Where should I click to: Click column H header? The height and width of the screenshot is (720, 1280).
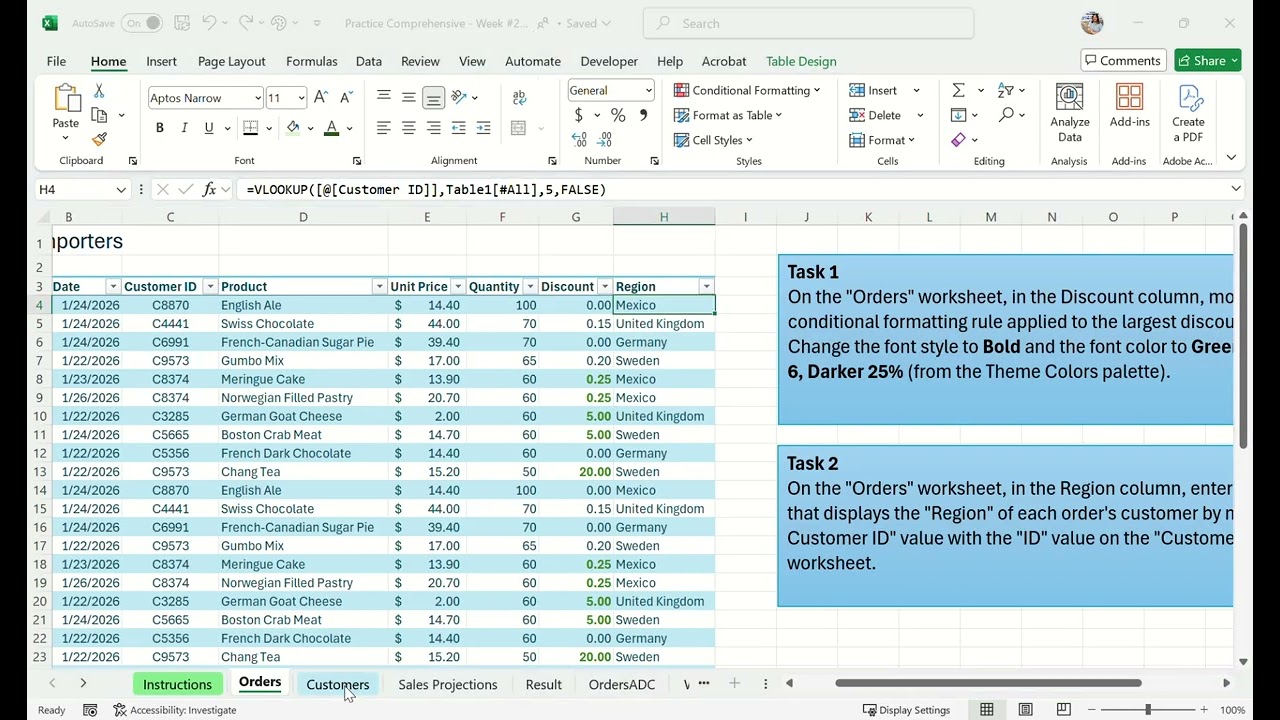pyautogui.click(x=664, y=217)
